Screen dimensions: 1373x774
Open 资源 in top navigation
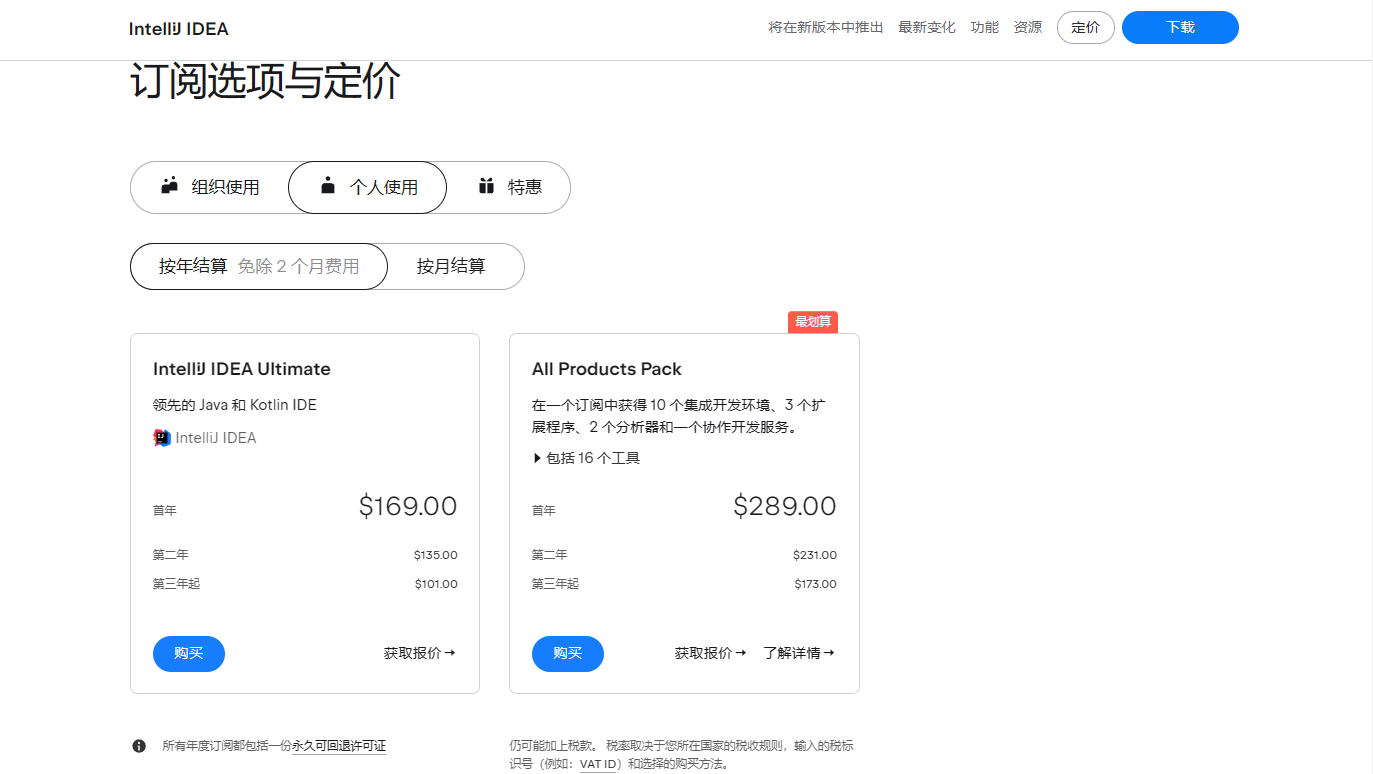tap(1028, 28)
